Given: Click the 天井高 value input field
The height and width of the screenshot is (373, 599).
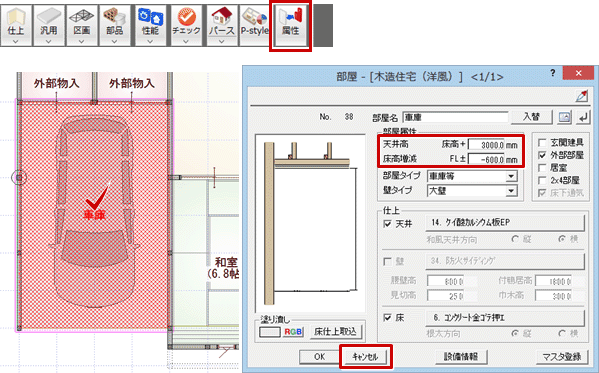Looking at the screenshot, I should coord(487,145).
